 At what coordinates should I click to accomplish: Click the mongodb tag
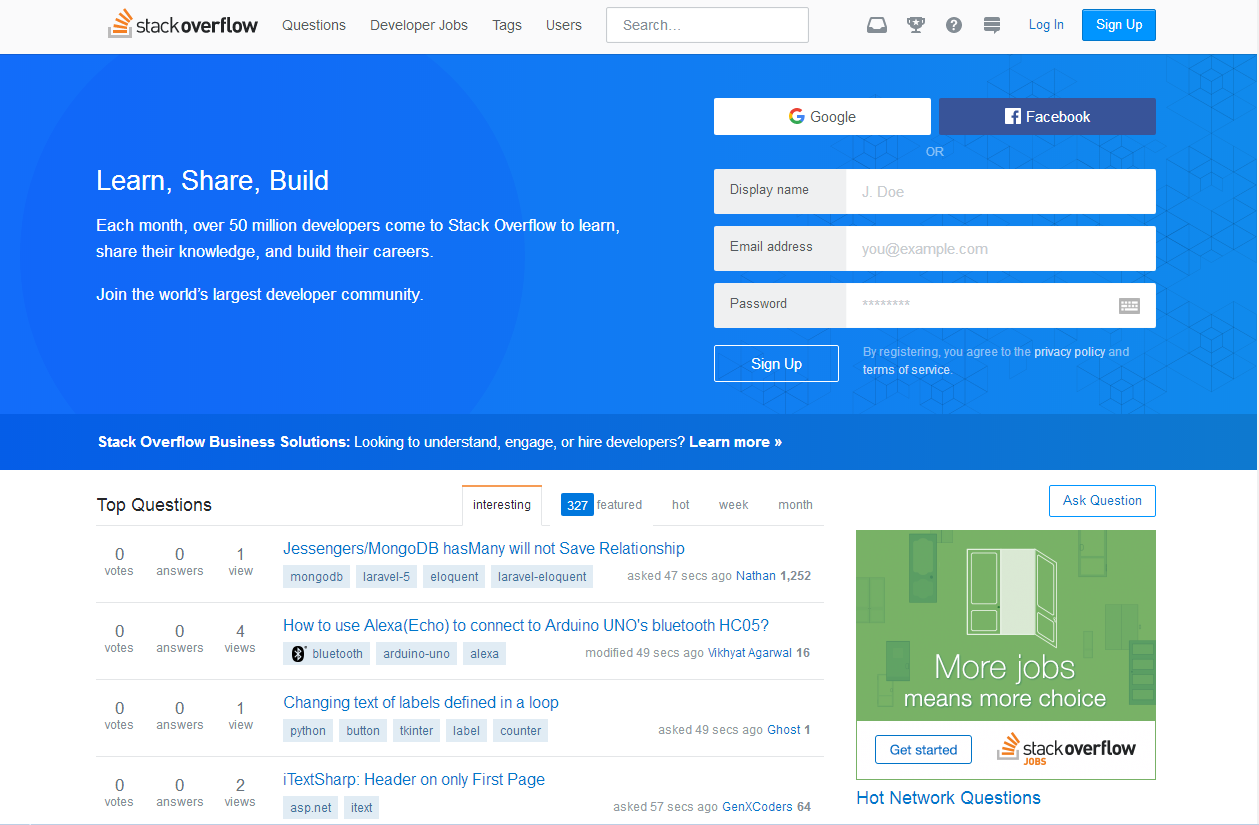click(317, 577)
